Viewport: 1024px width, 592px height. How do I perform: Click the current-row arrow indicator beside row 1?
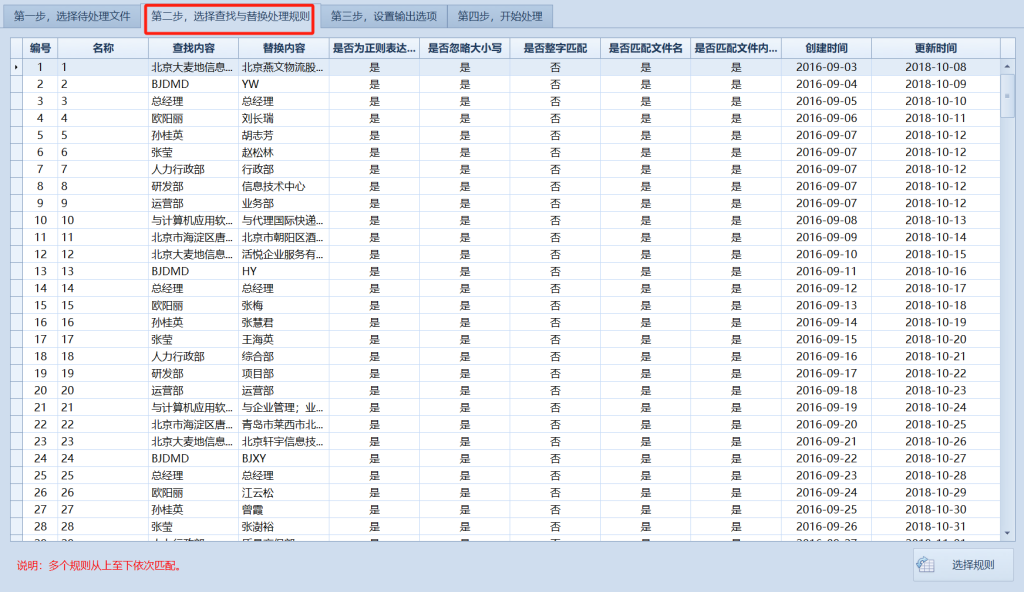[16, 67]
